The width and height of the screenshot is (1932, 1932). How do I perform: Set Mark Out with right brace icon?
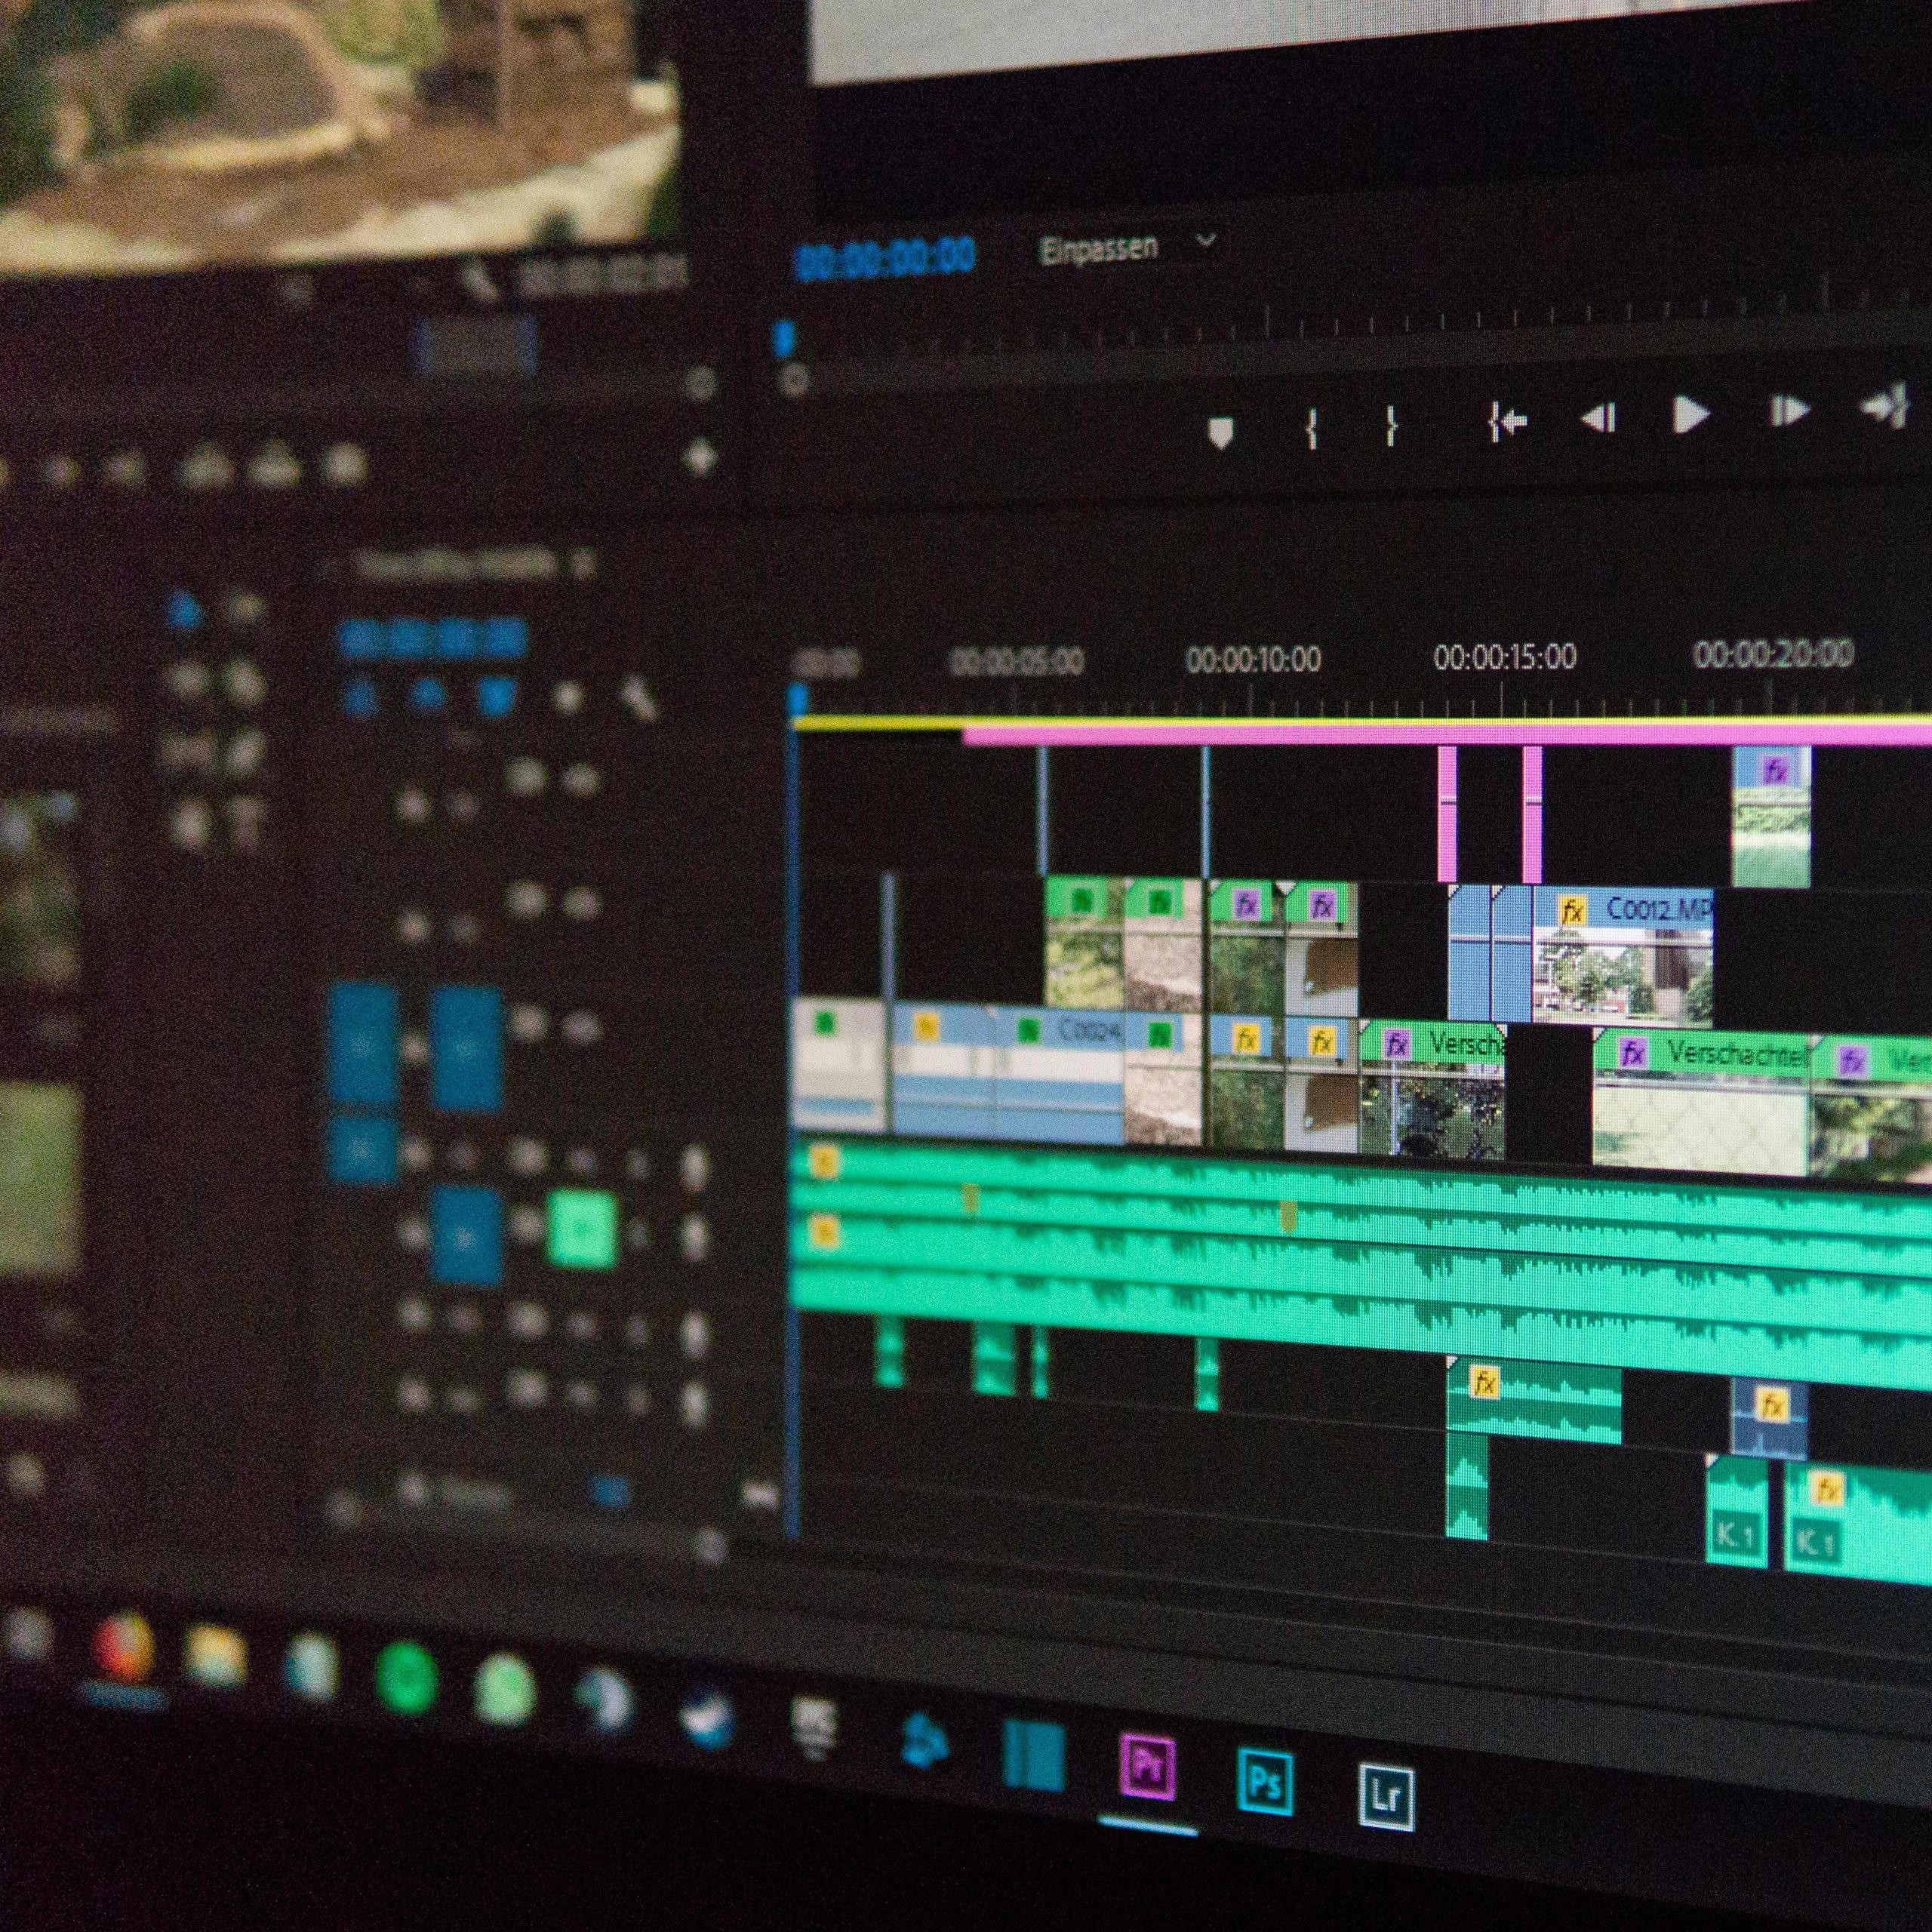(x=1391, y=427)
